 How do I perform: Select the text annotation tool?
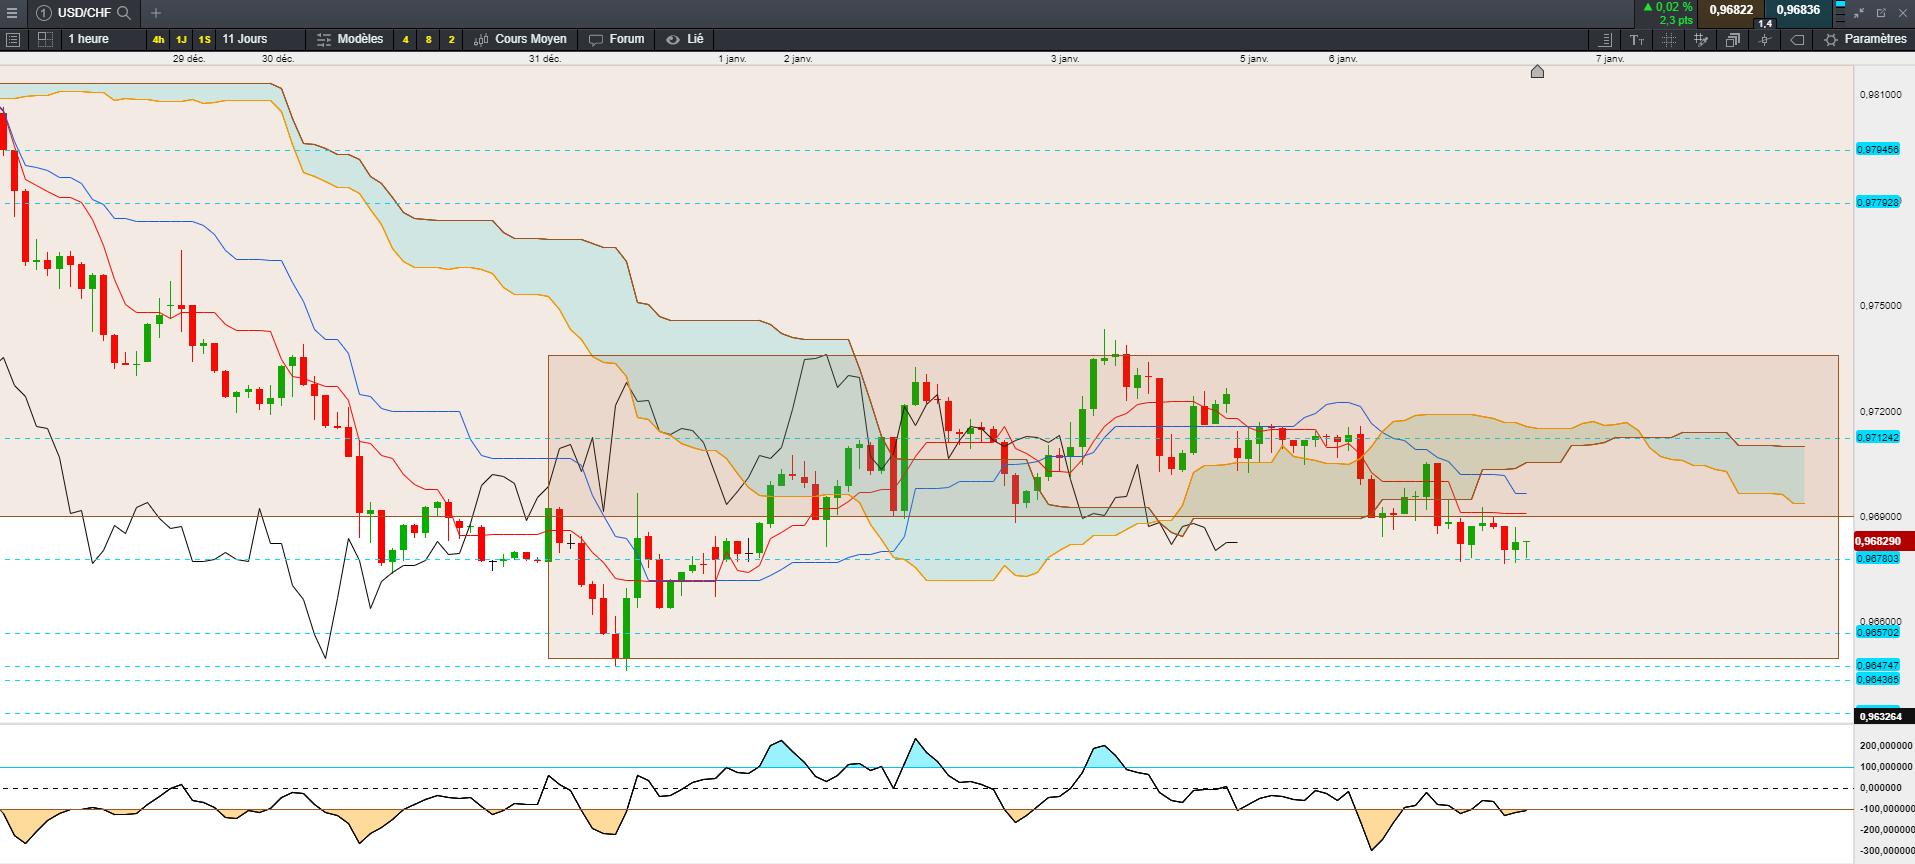coord(1637,39)
